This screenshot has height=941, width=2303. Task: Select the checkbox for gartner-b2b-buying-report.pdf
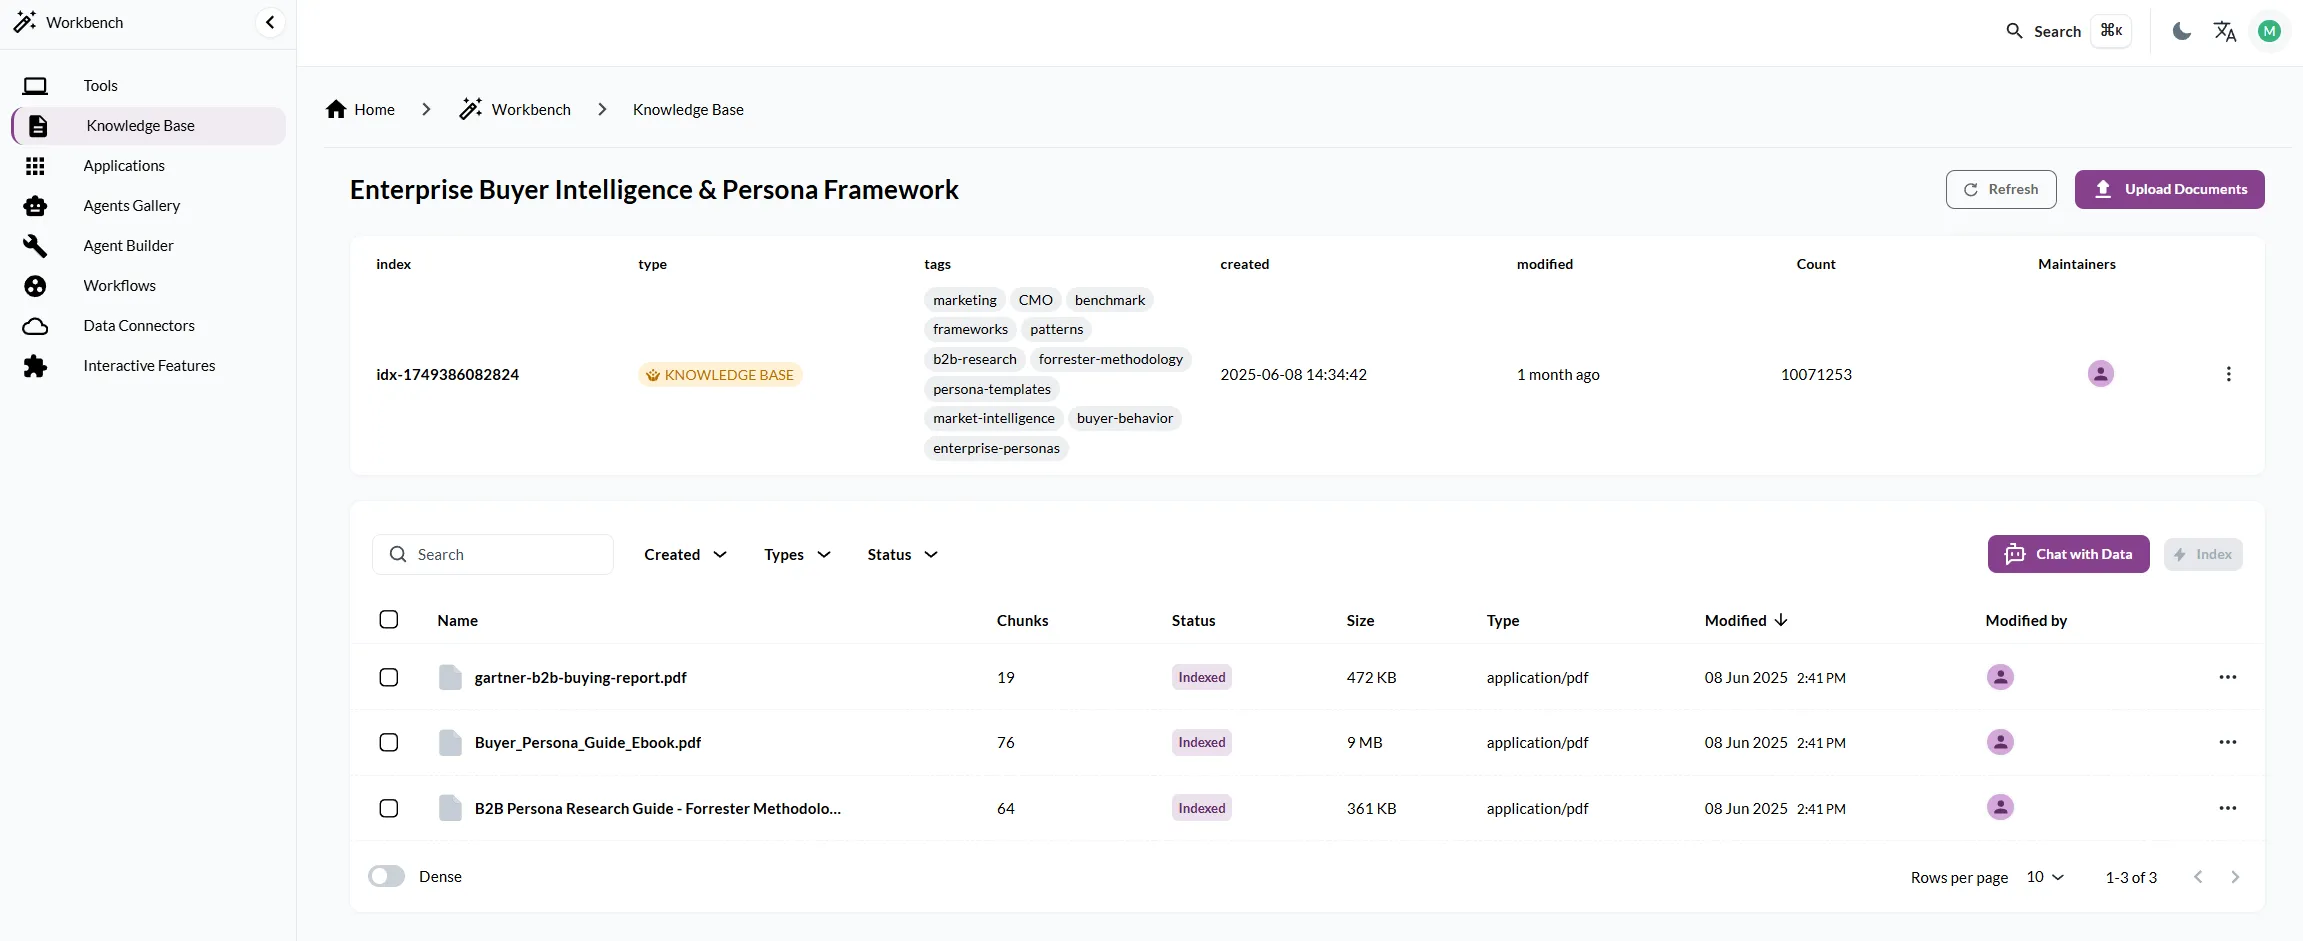389,677
